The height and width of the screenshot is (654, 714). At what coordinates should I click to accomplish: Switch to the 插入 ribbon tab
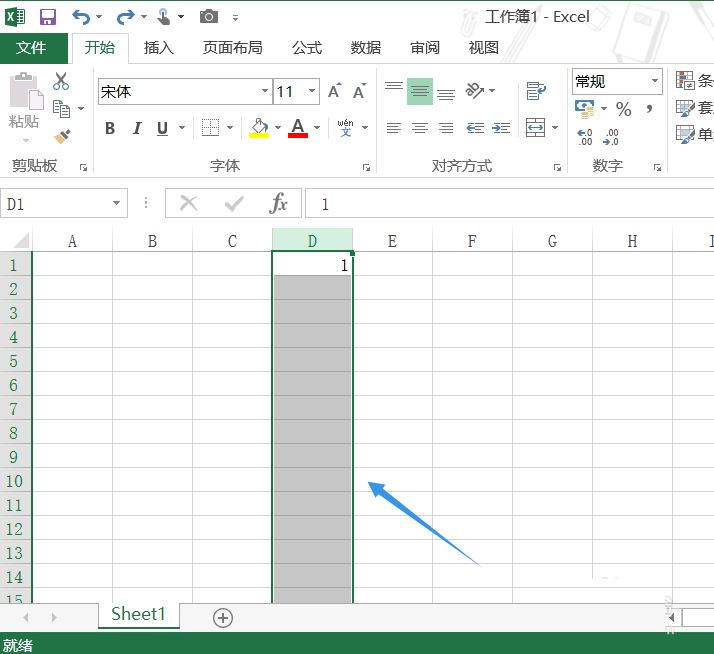(158, 47)
